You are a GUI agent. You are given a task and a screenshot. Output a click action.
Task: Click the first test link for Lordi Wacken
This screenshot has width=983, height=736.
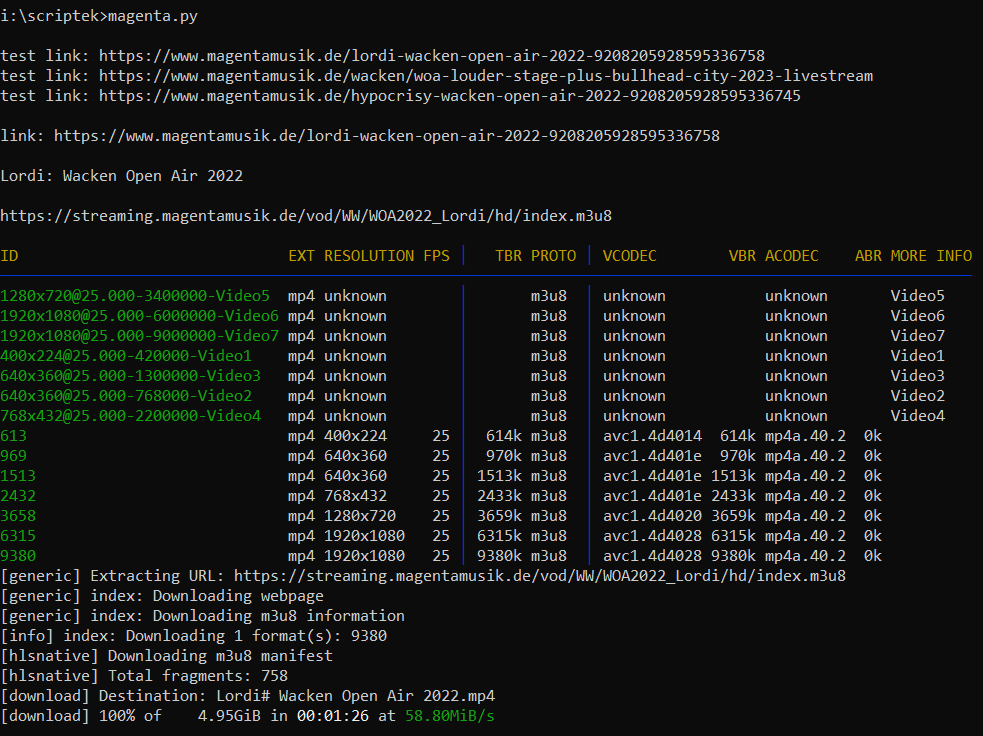pos(431,56)
